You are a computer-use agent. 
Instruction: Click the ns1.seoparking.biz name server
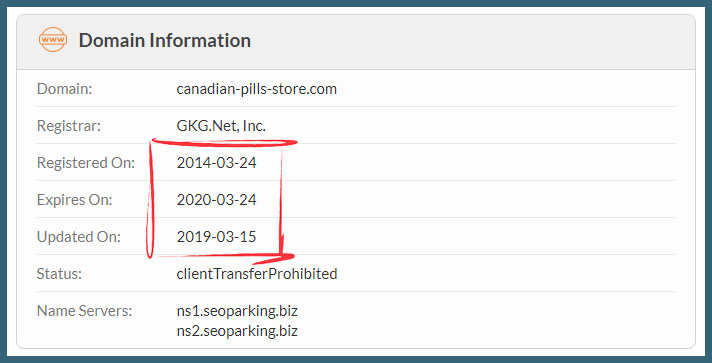pyautogui.click(x=237, y=311)
